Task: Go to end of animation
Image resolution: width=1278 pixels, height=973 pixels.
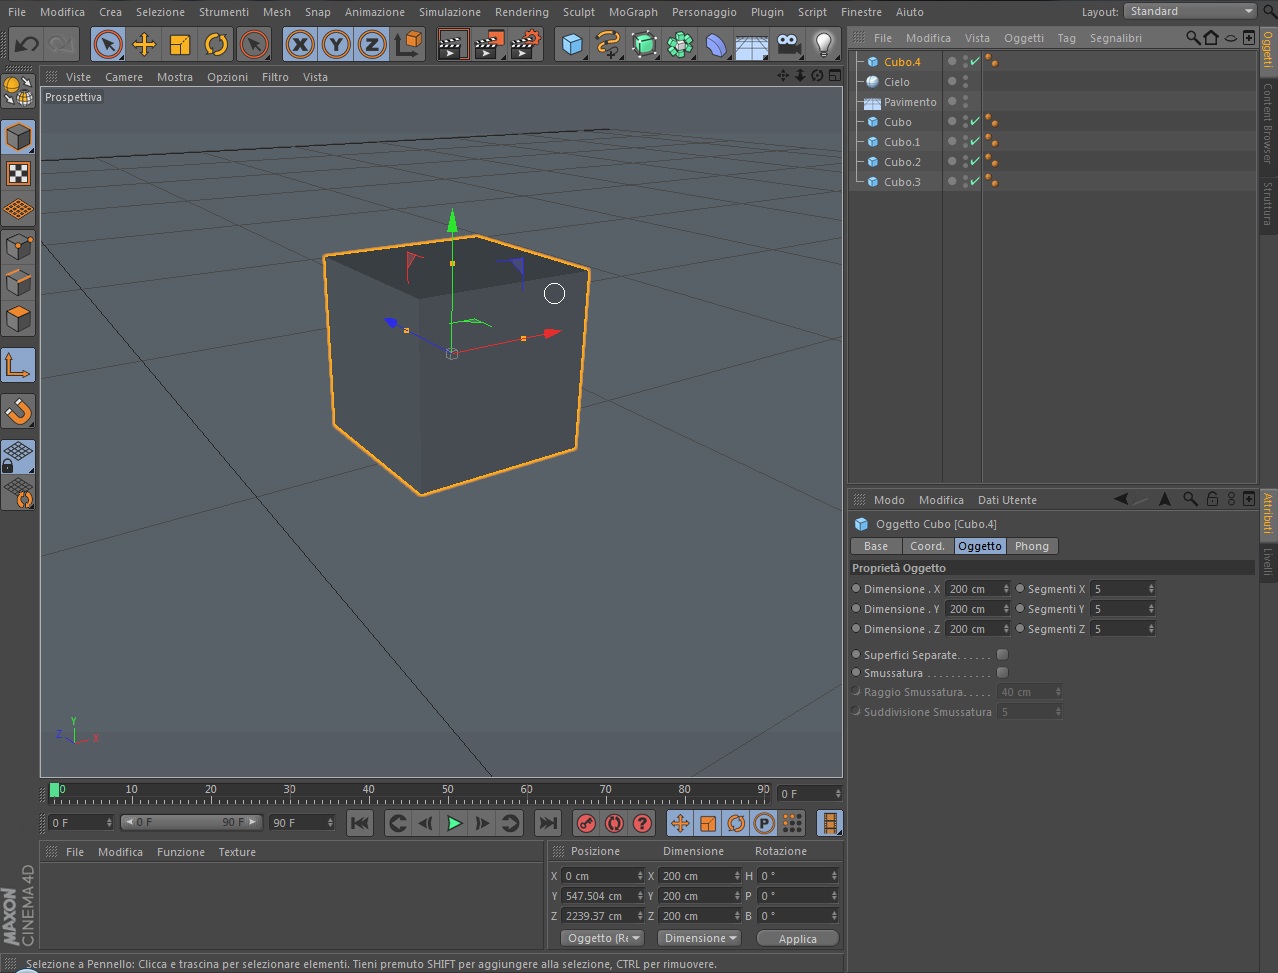Action: click(x=548, y=823)
